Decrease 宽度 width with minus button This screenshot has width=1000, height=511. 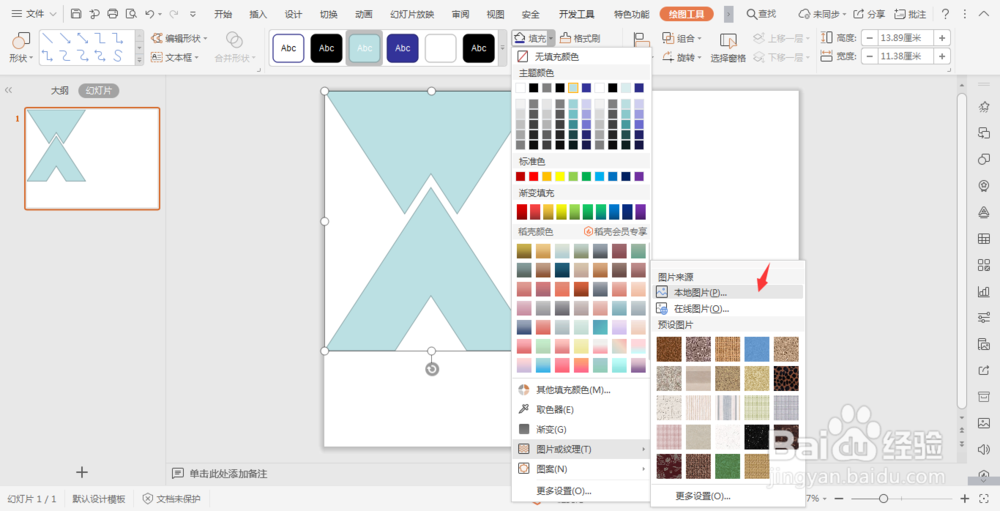869,56
